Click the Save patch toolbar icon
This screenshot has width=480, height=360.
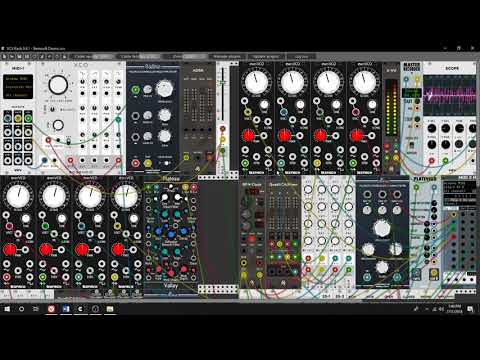(x=19, y=57)
